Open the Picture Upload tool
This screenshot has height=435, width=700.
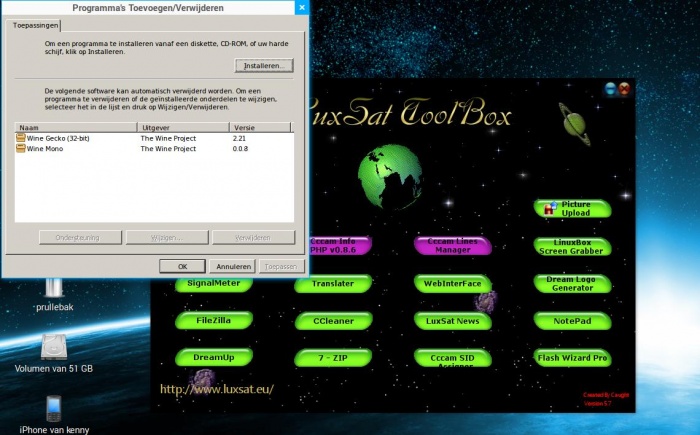[572, 209]
